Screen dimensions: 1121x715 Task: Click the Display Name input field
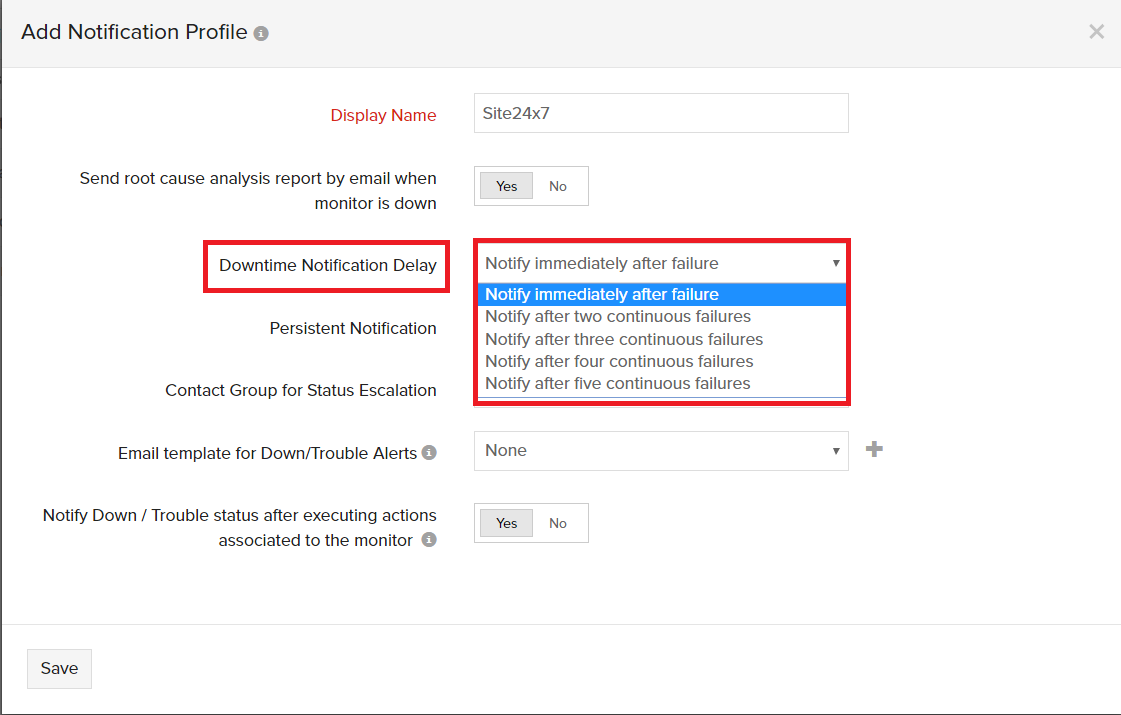point(660,113)
